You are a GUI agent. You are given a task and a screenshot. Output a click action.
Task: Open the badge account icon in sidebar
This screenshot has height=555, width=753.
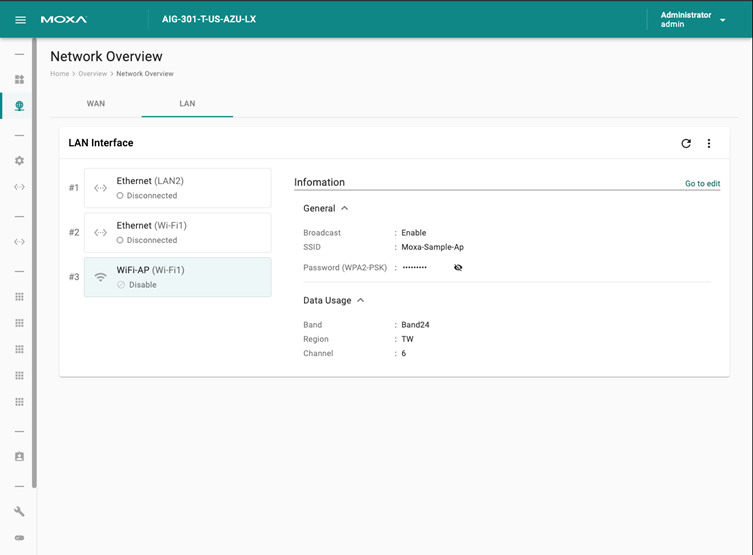[19, 457]
